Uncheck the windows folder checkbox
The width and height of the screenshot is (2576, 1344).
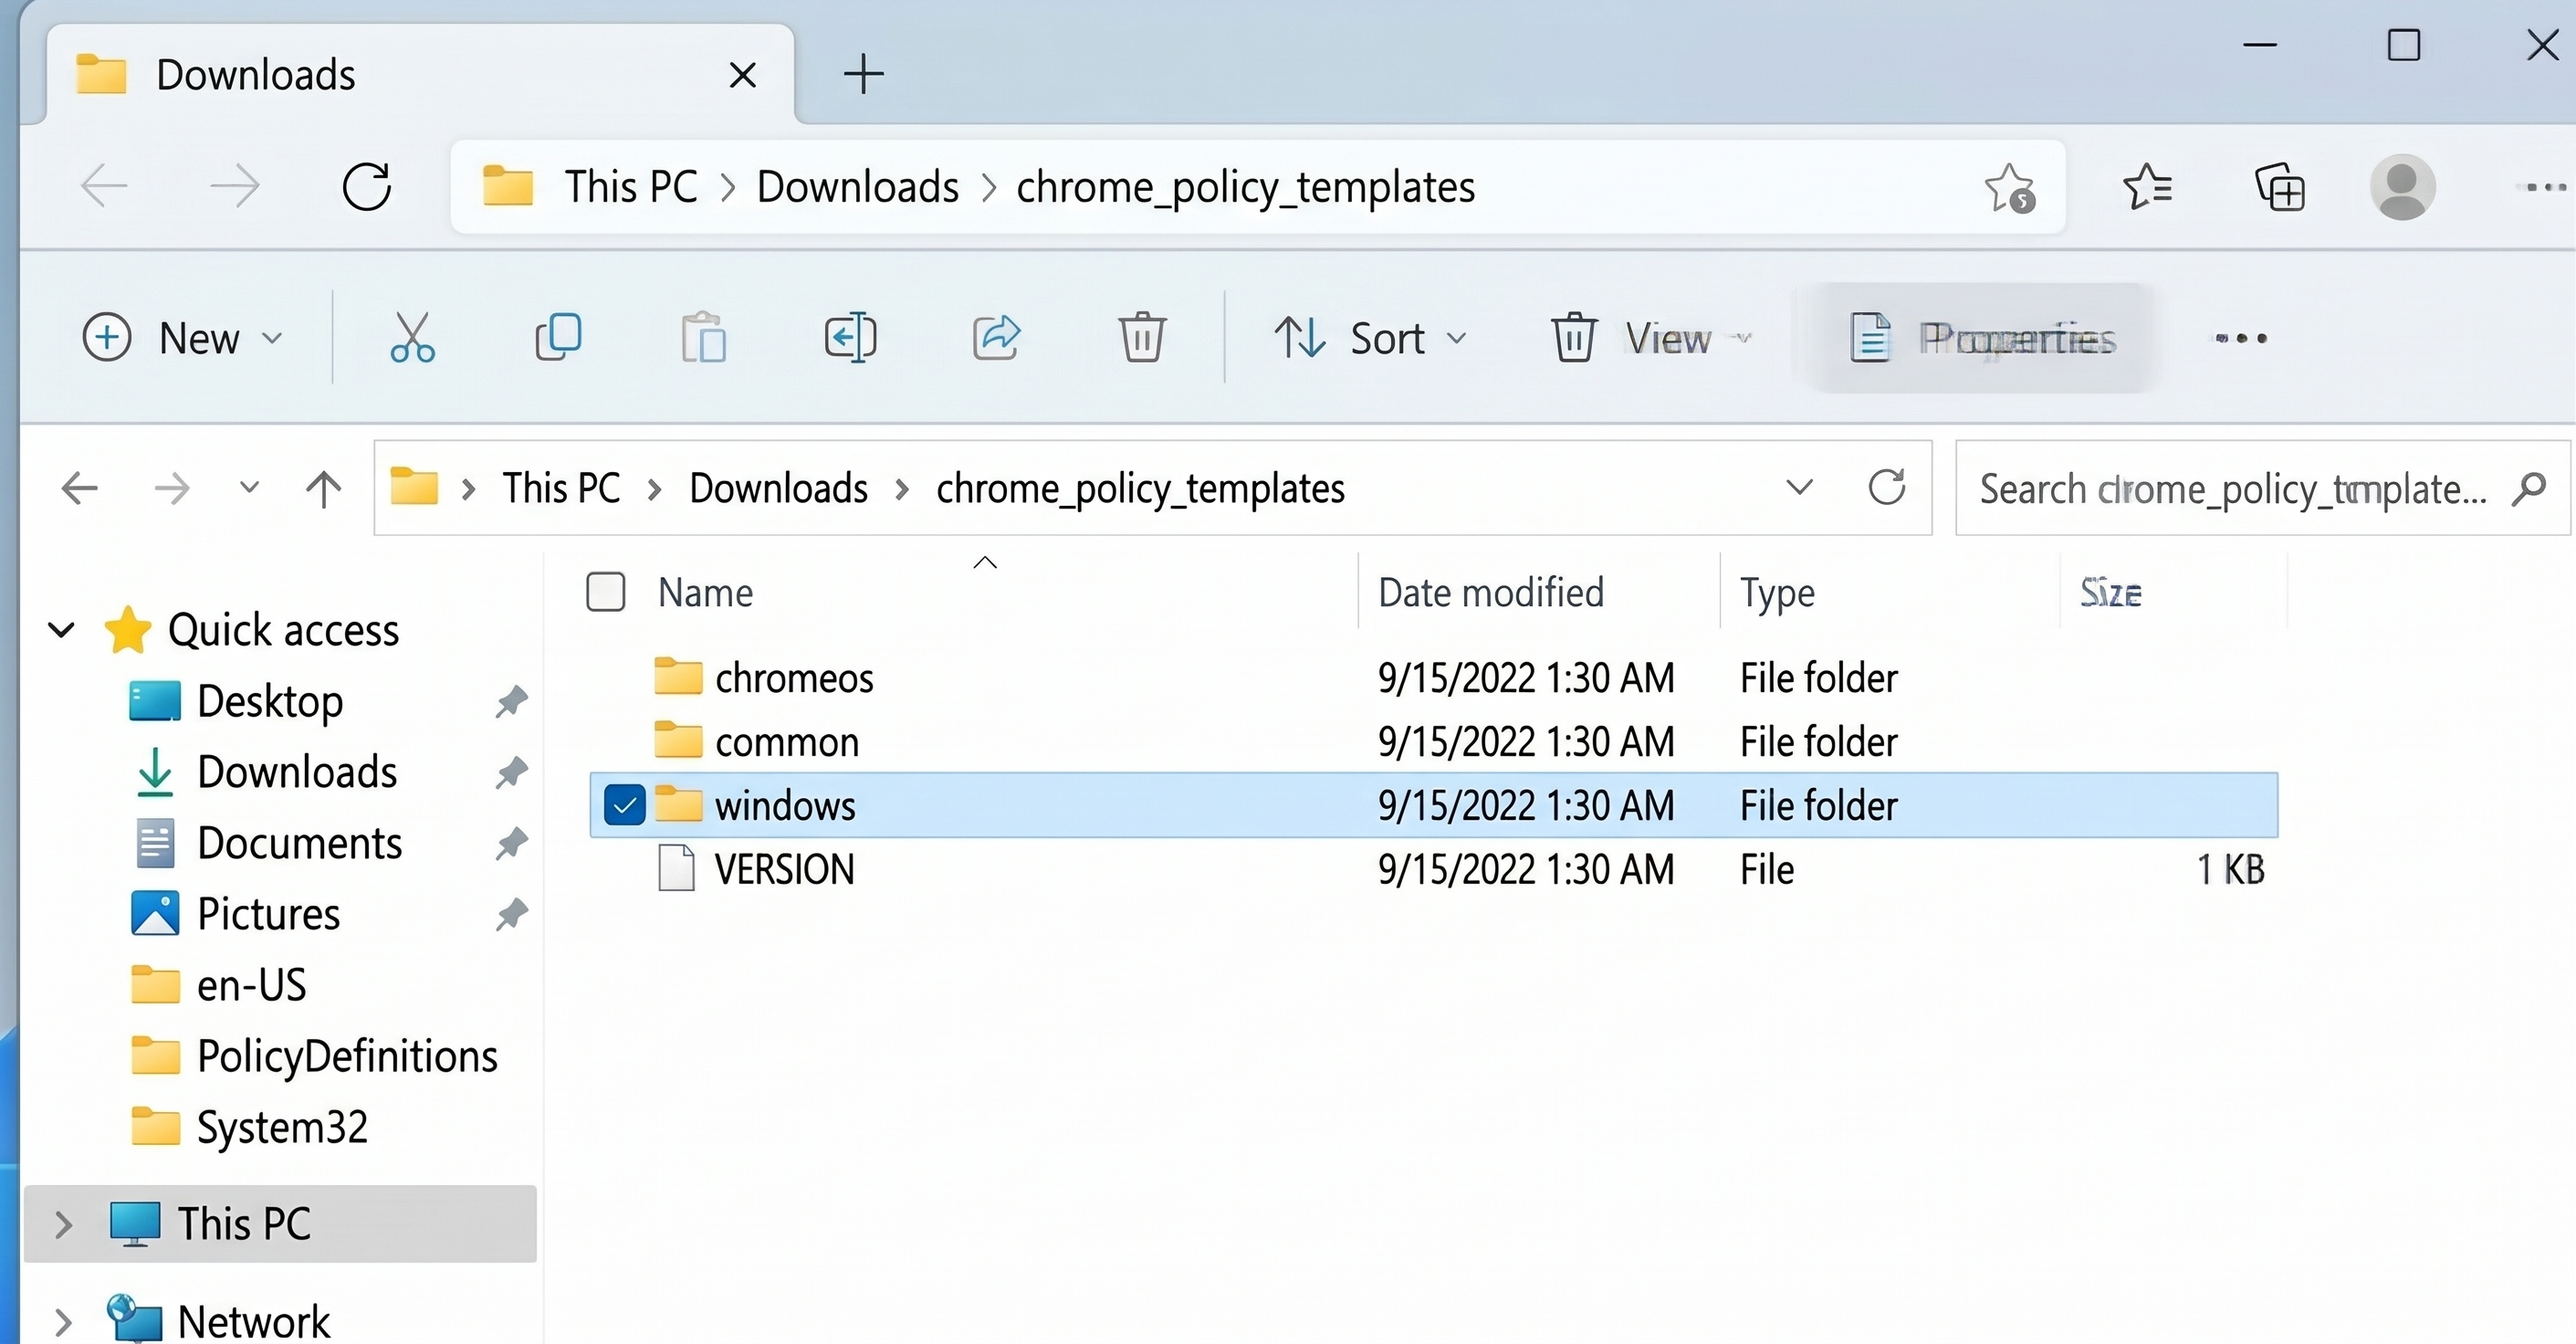coord(624,805)
